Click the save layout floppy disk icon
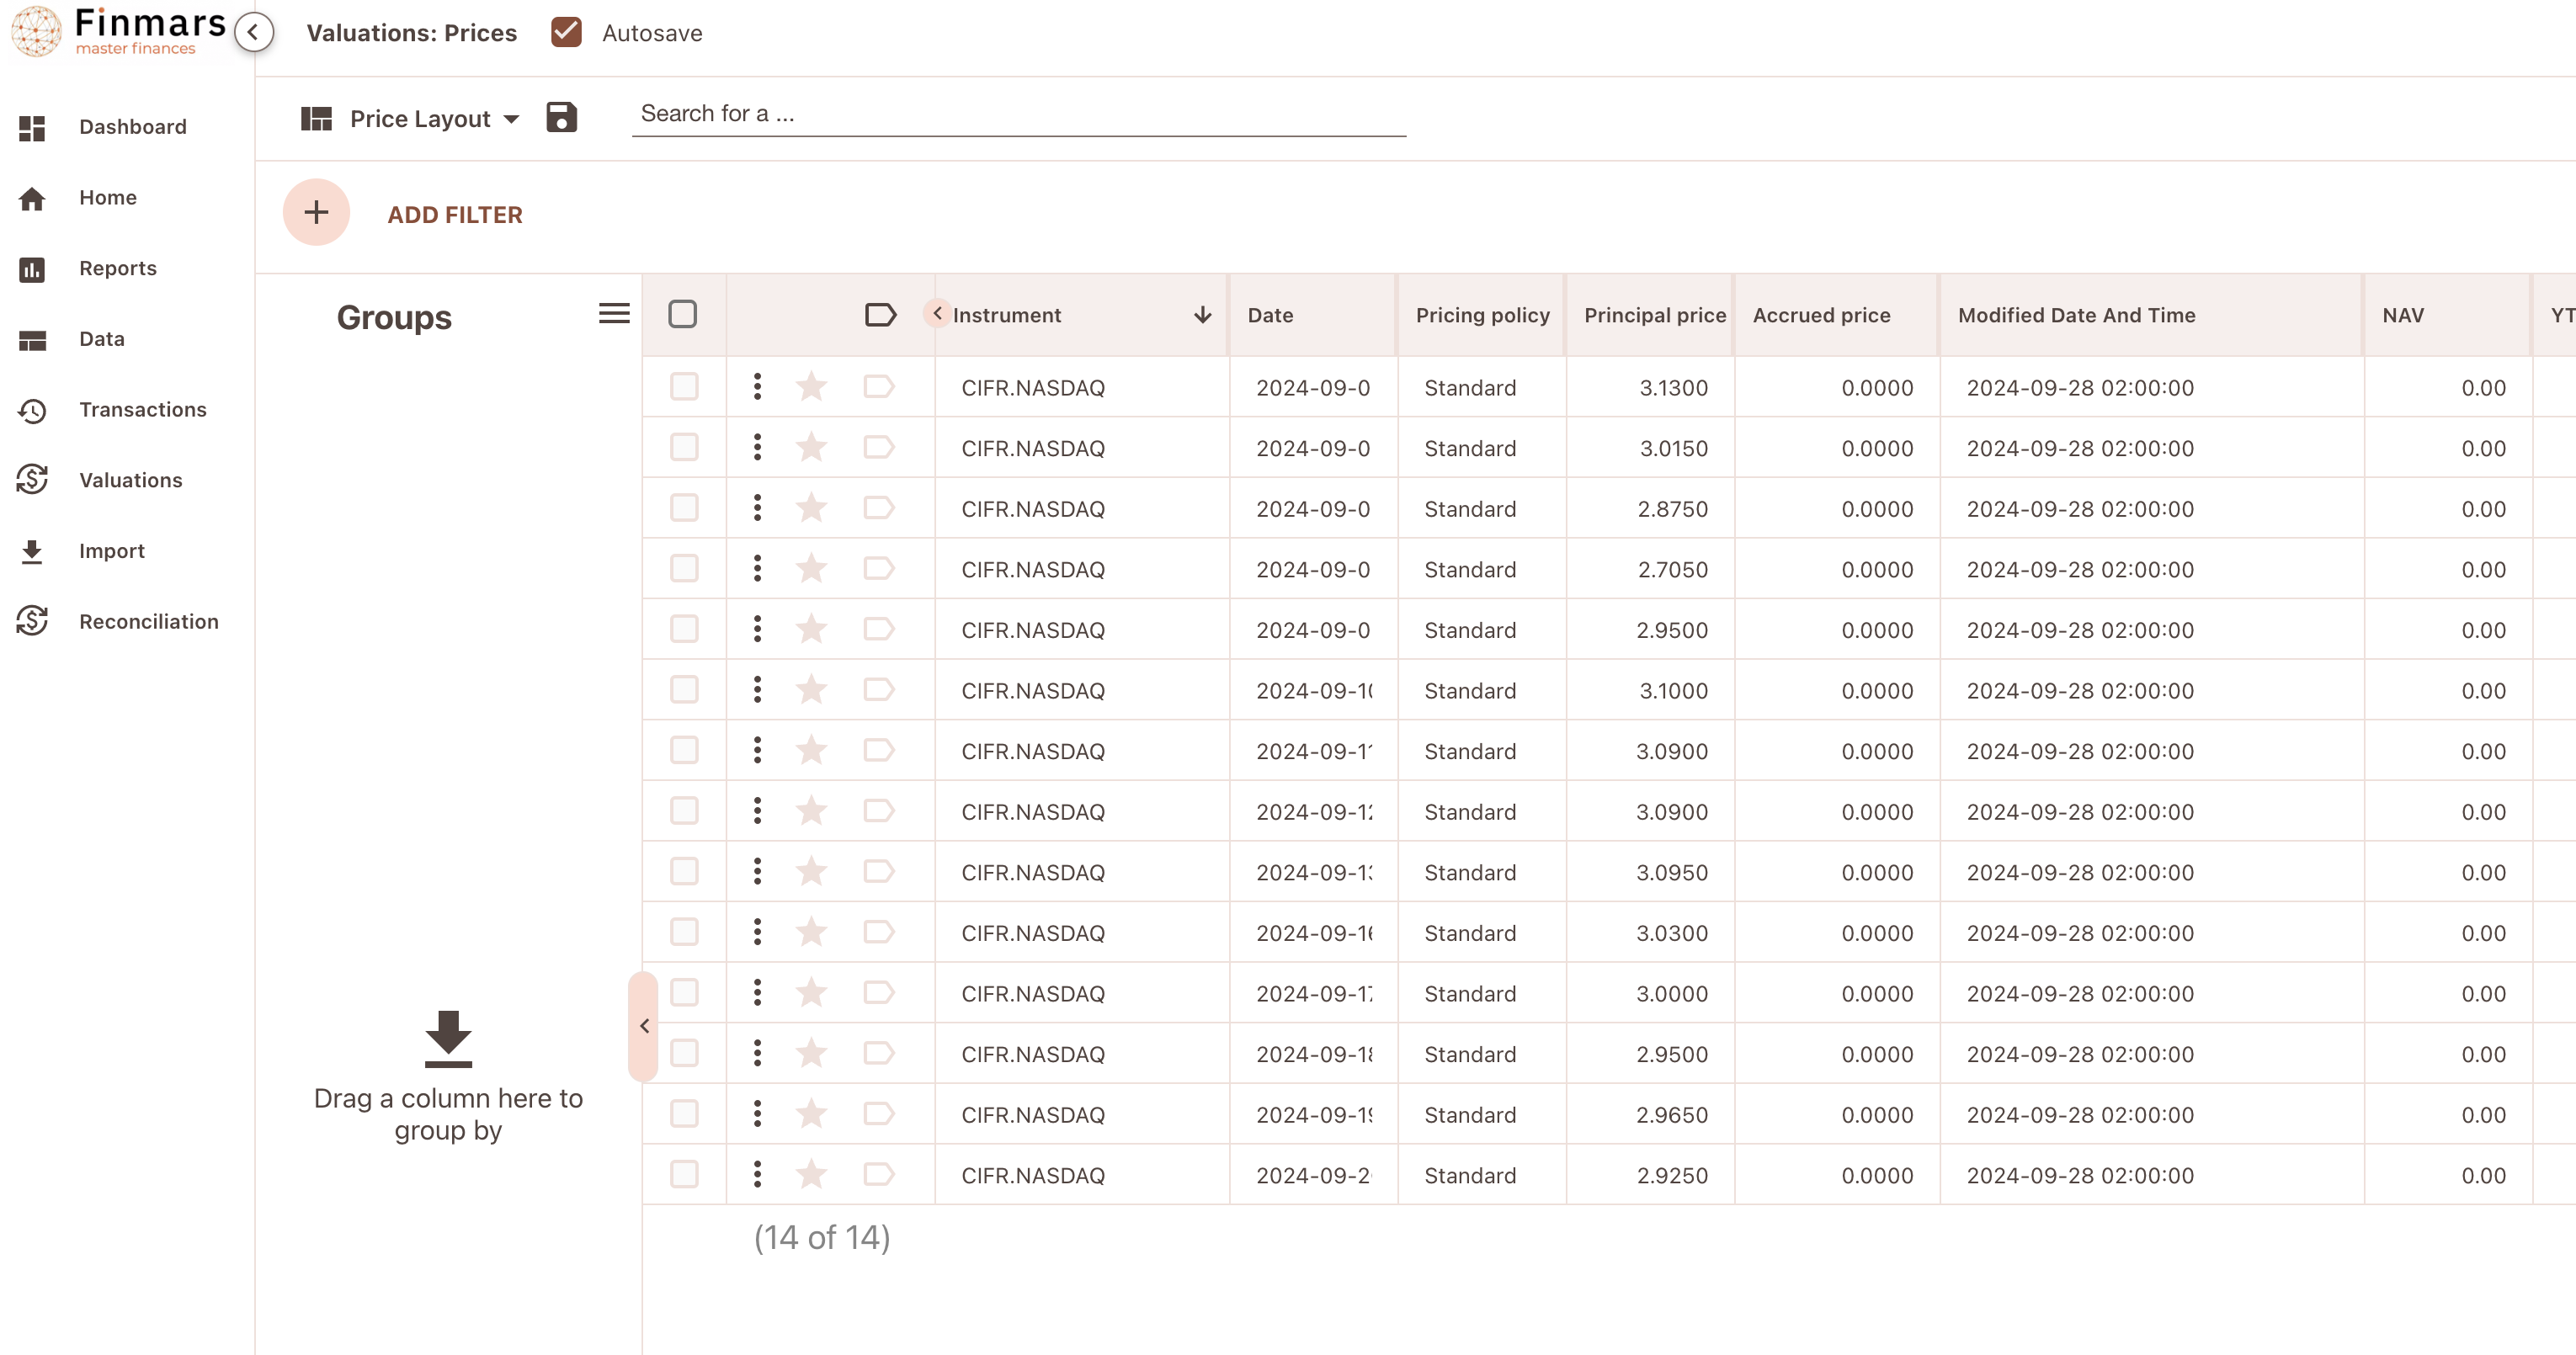Screen dimensions: 2576x1355 (x=561, y=118)
